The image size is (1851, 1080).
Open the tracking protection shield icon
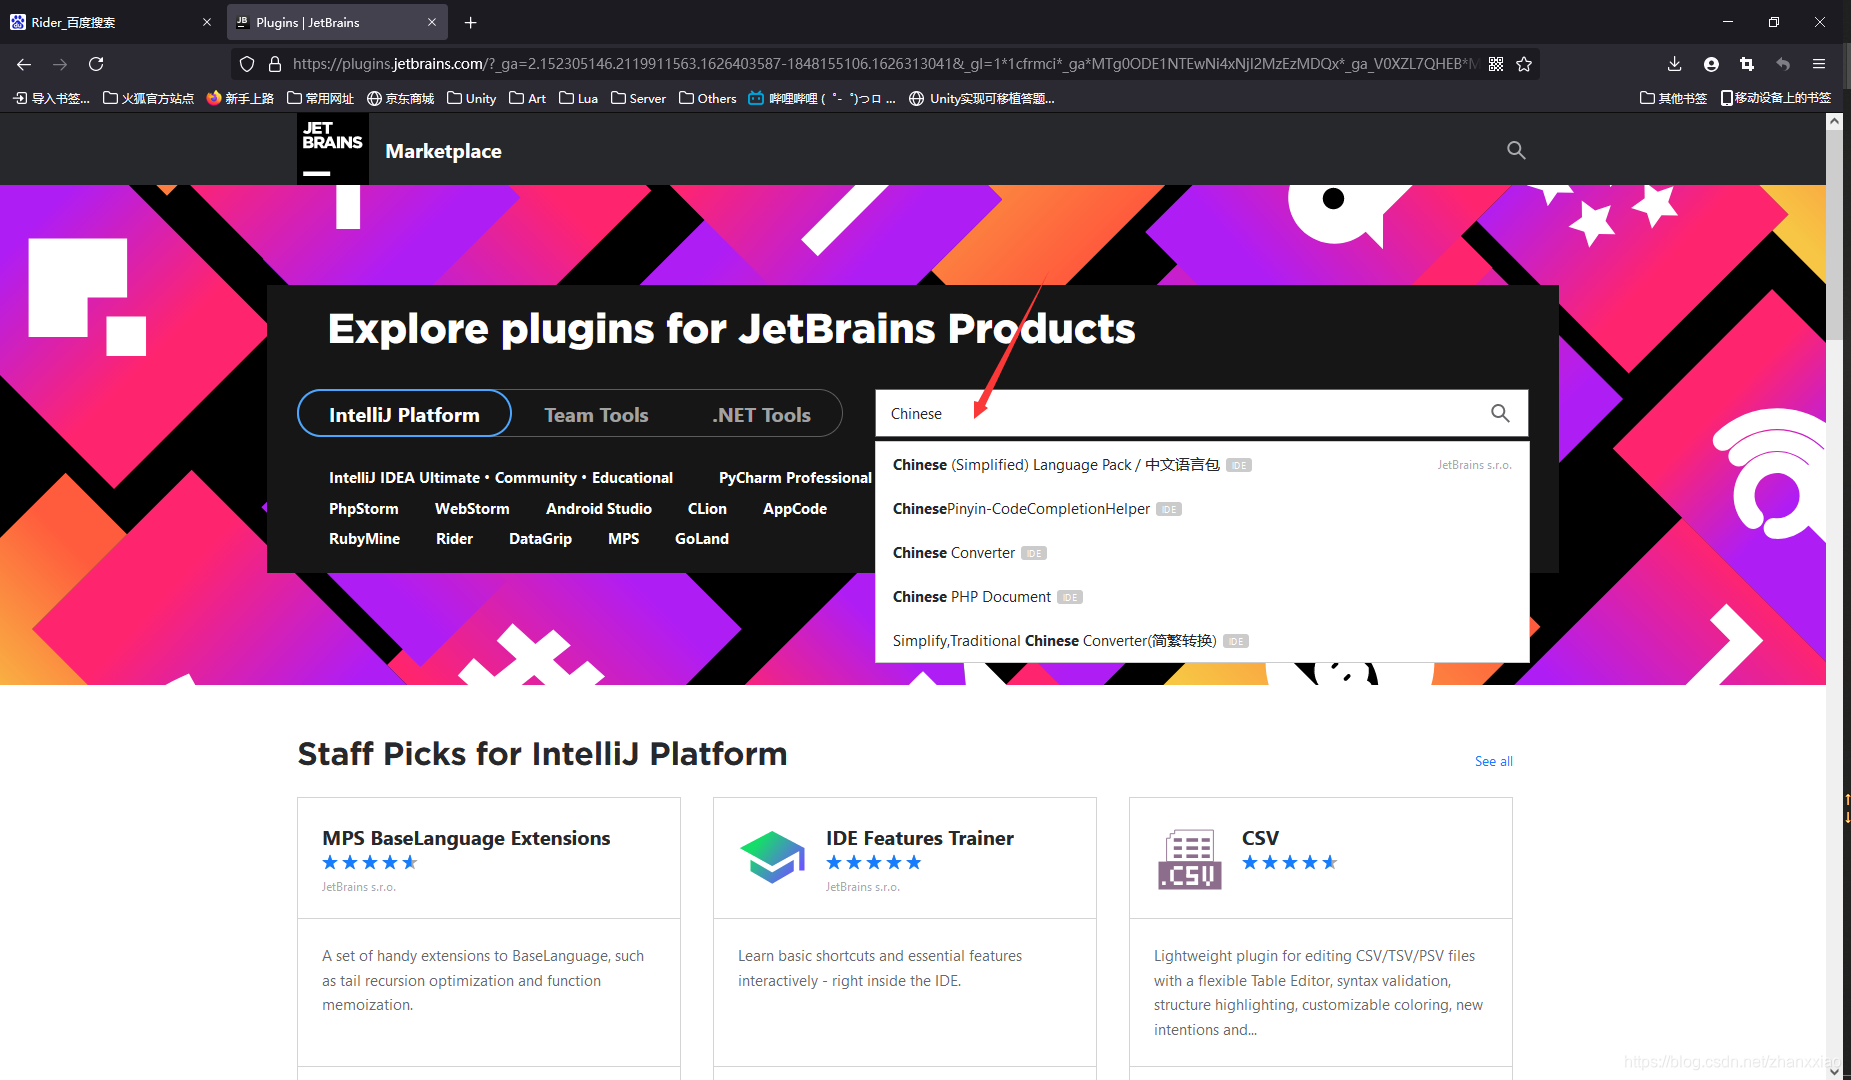247,64
